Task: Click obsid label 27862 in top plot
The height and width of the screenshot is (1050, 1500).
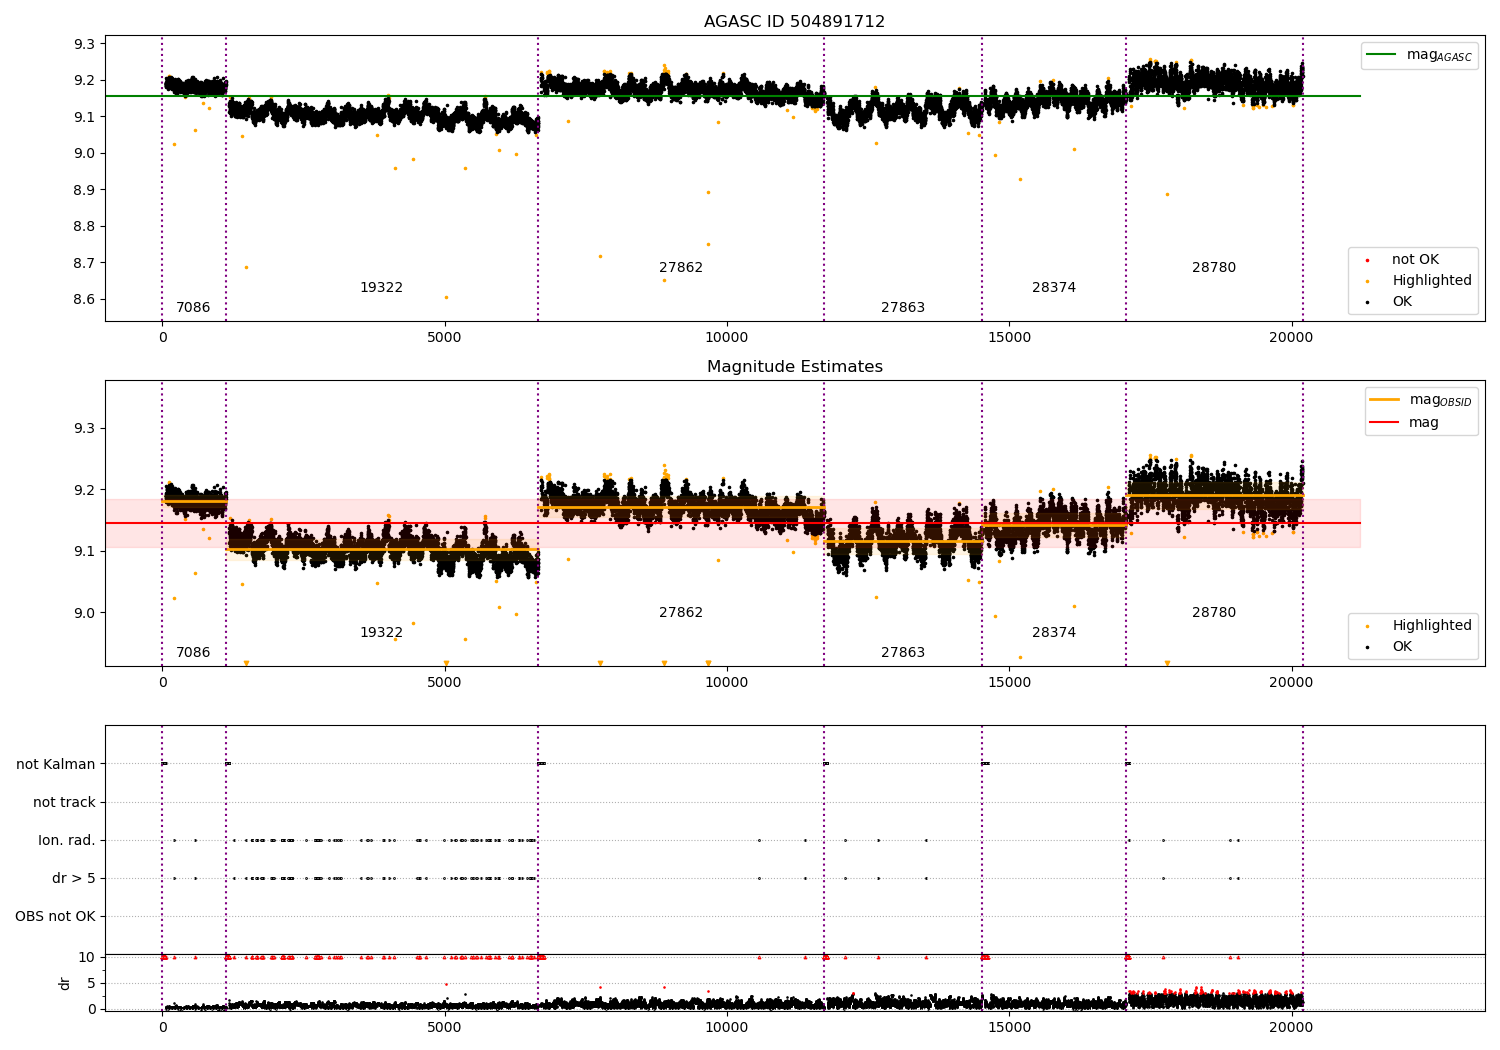Action: pos(681,268)
